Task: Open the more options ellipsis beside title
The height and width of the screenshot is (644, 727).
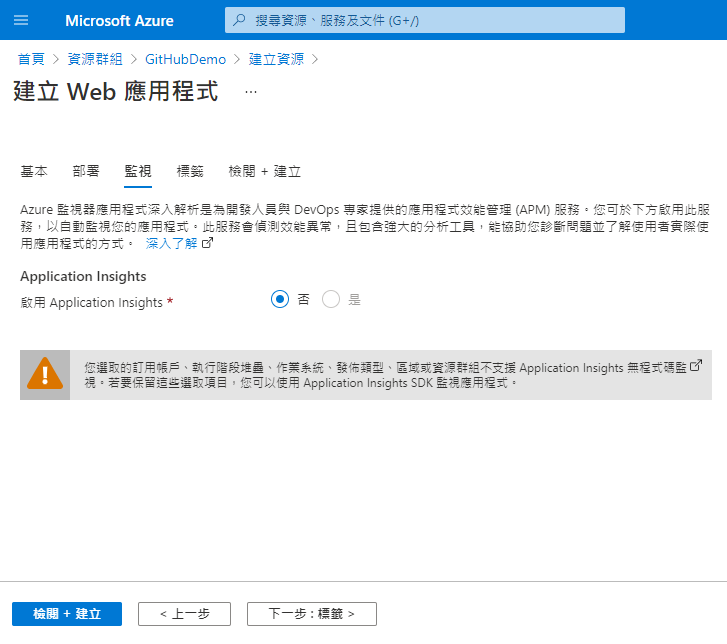Action: tap(251, 92)
